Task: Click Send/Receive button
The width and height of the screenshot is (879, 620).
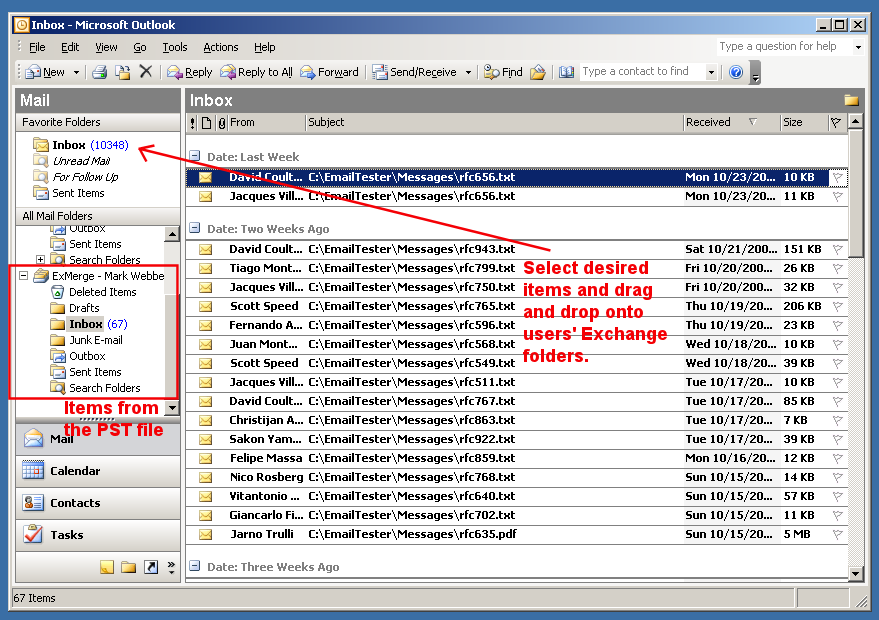Action: [415, 72]
